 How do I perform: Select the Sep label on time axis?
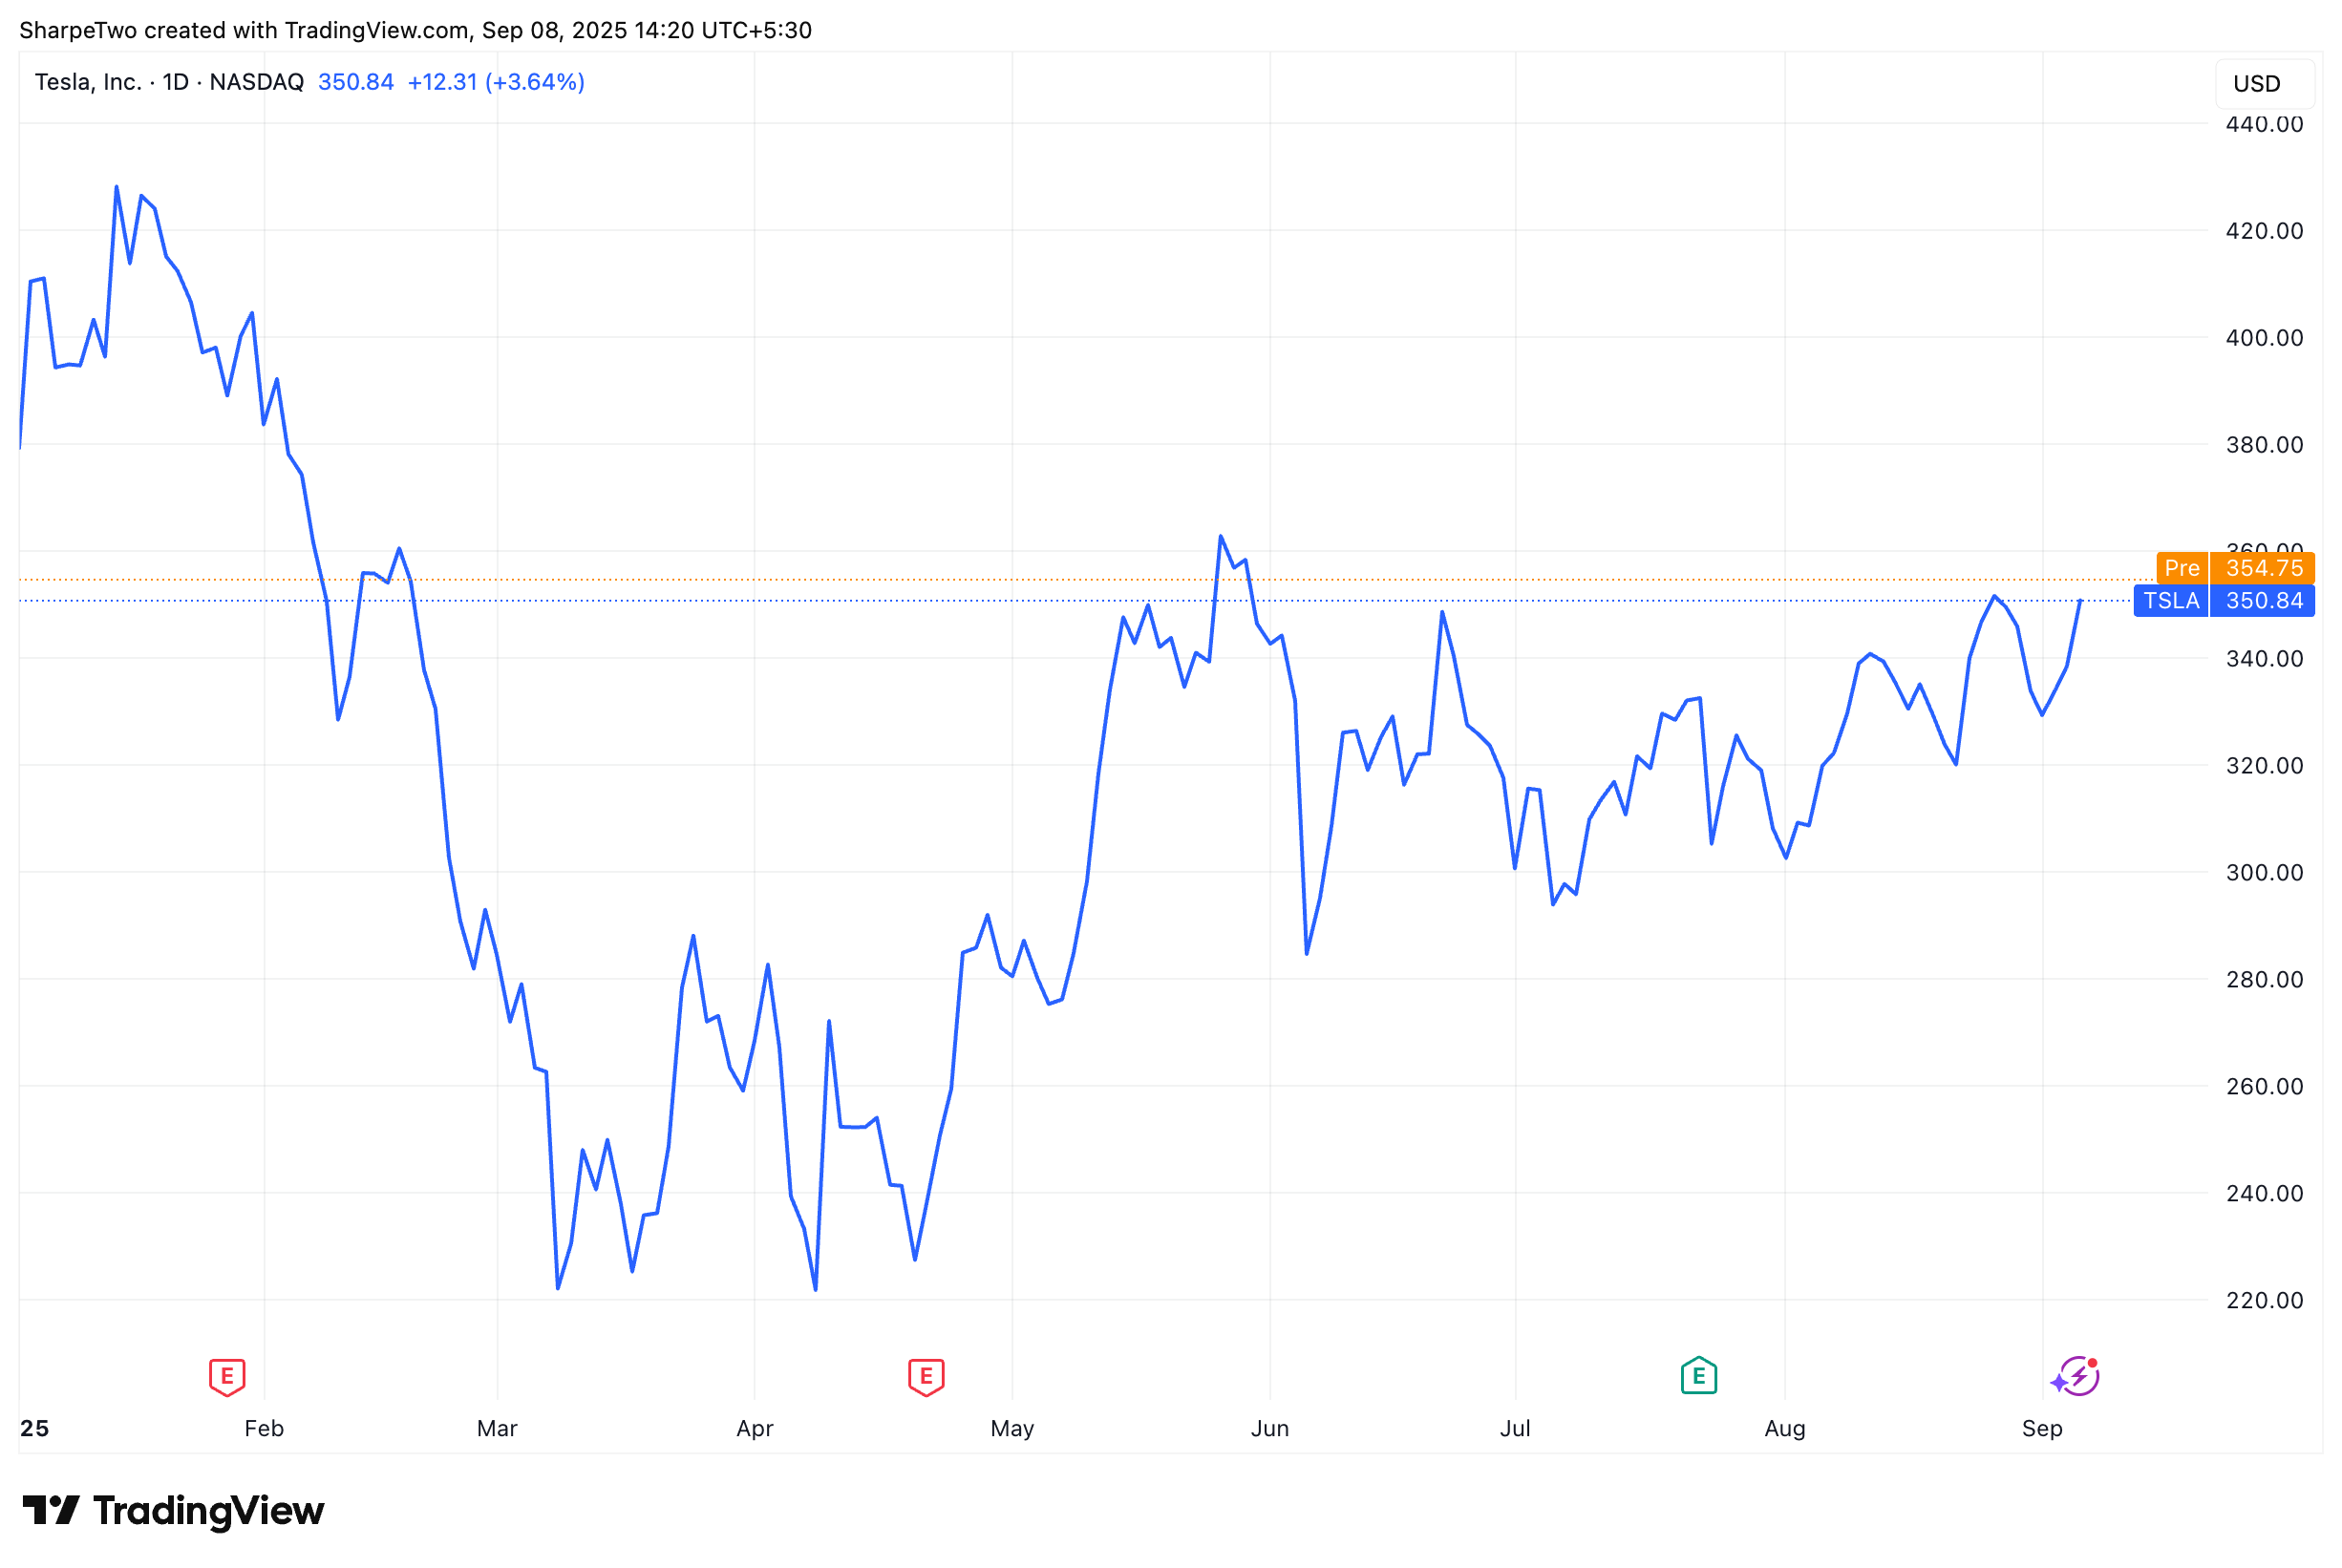2041,1429
